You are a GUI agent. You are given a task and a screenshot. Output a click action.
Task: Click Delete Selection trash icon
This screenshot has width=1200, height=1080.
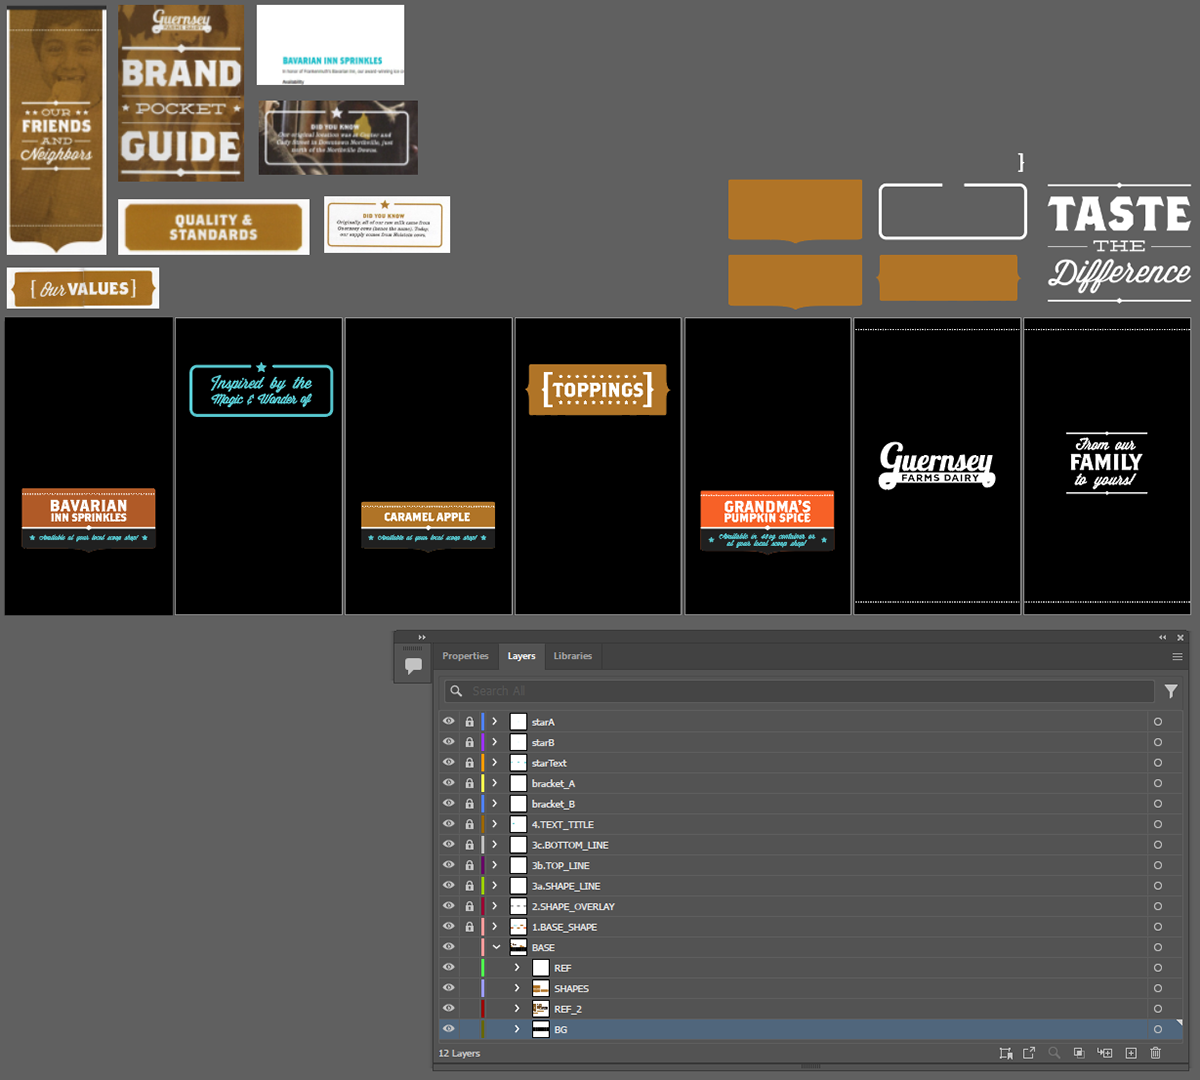coord(1156,1053)
